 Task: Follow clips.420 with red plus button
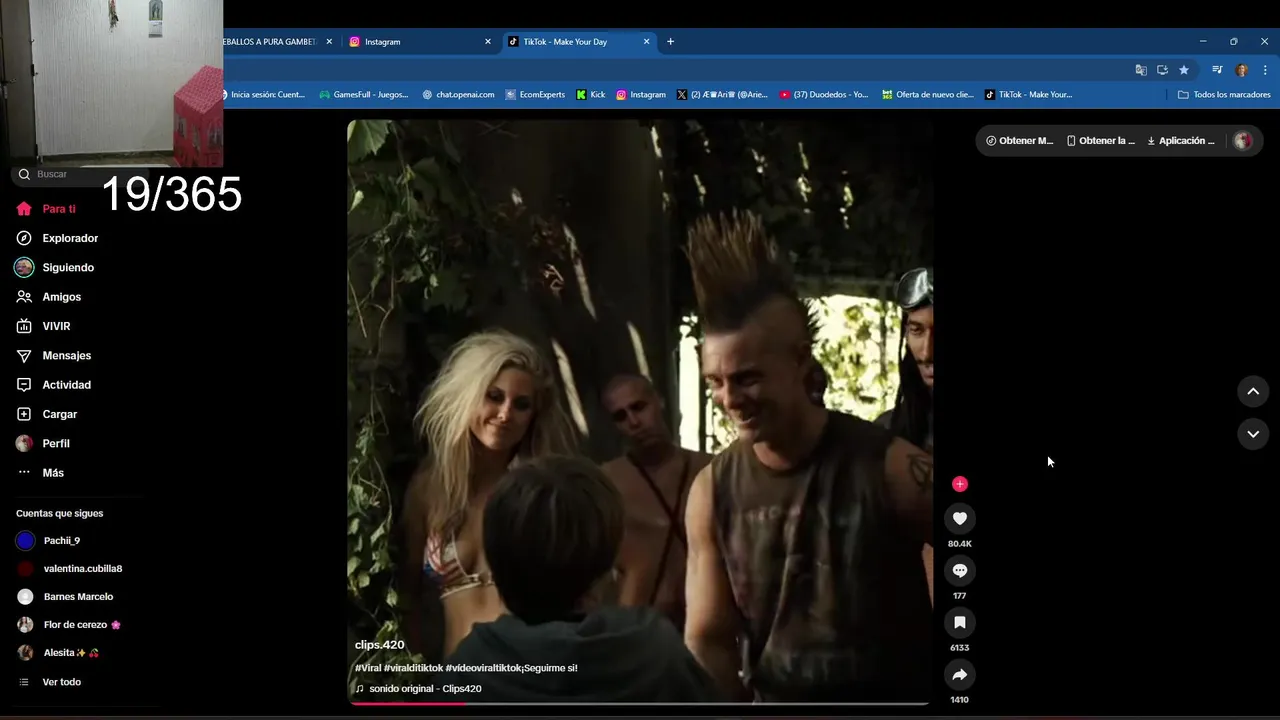pyautogui.click(x=959, y=484)
